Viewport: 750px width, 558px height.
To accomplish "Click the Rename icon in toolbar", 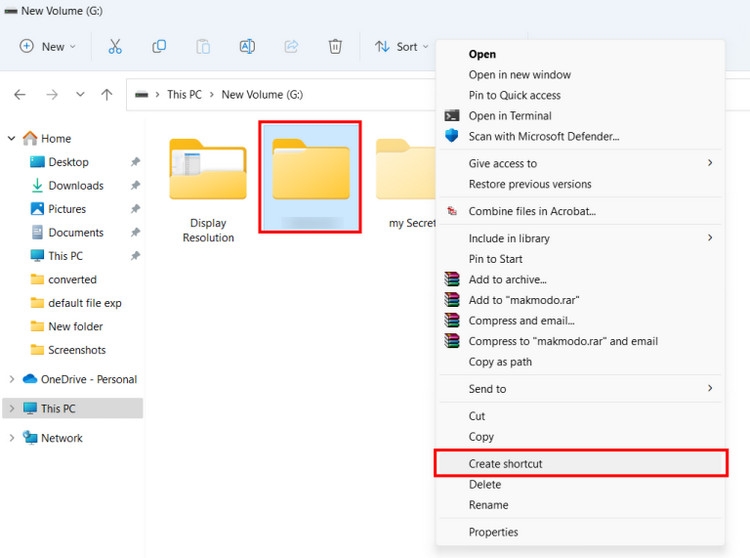I will (247, 46).
